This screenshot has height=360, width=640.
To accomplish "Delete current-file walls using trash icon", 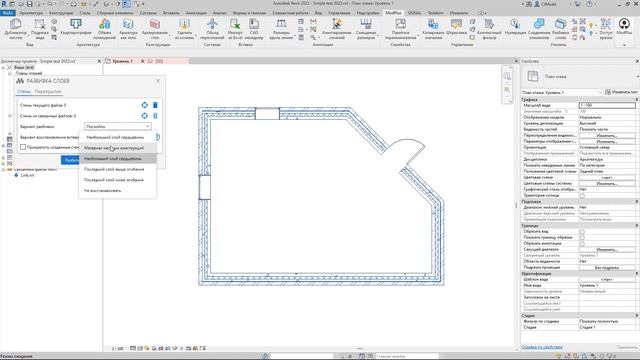I will 155,105.
